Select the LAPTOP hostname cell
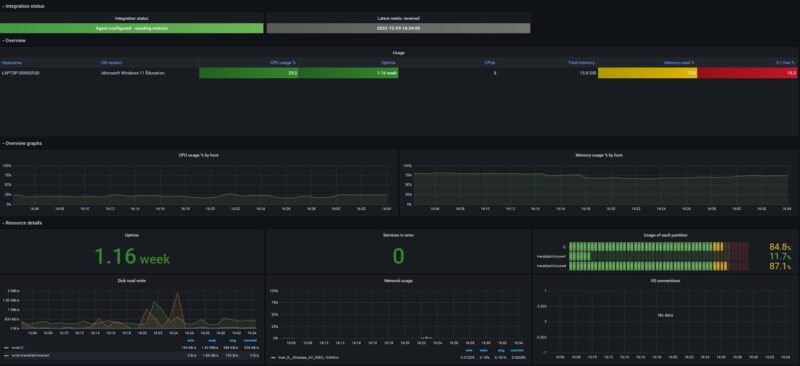The image size is (800, 366). click(x=21, y=73)
